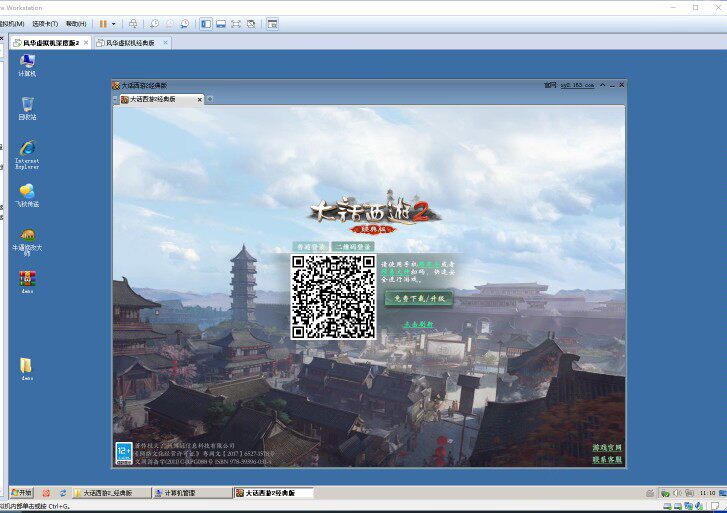
Task: Open the 回收站 recycle bin icon
Action: coord(27,109)
